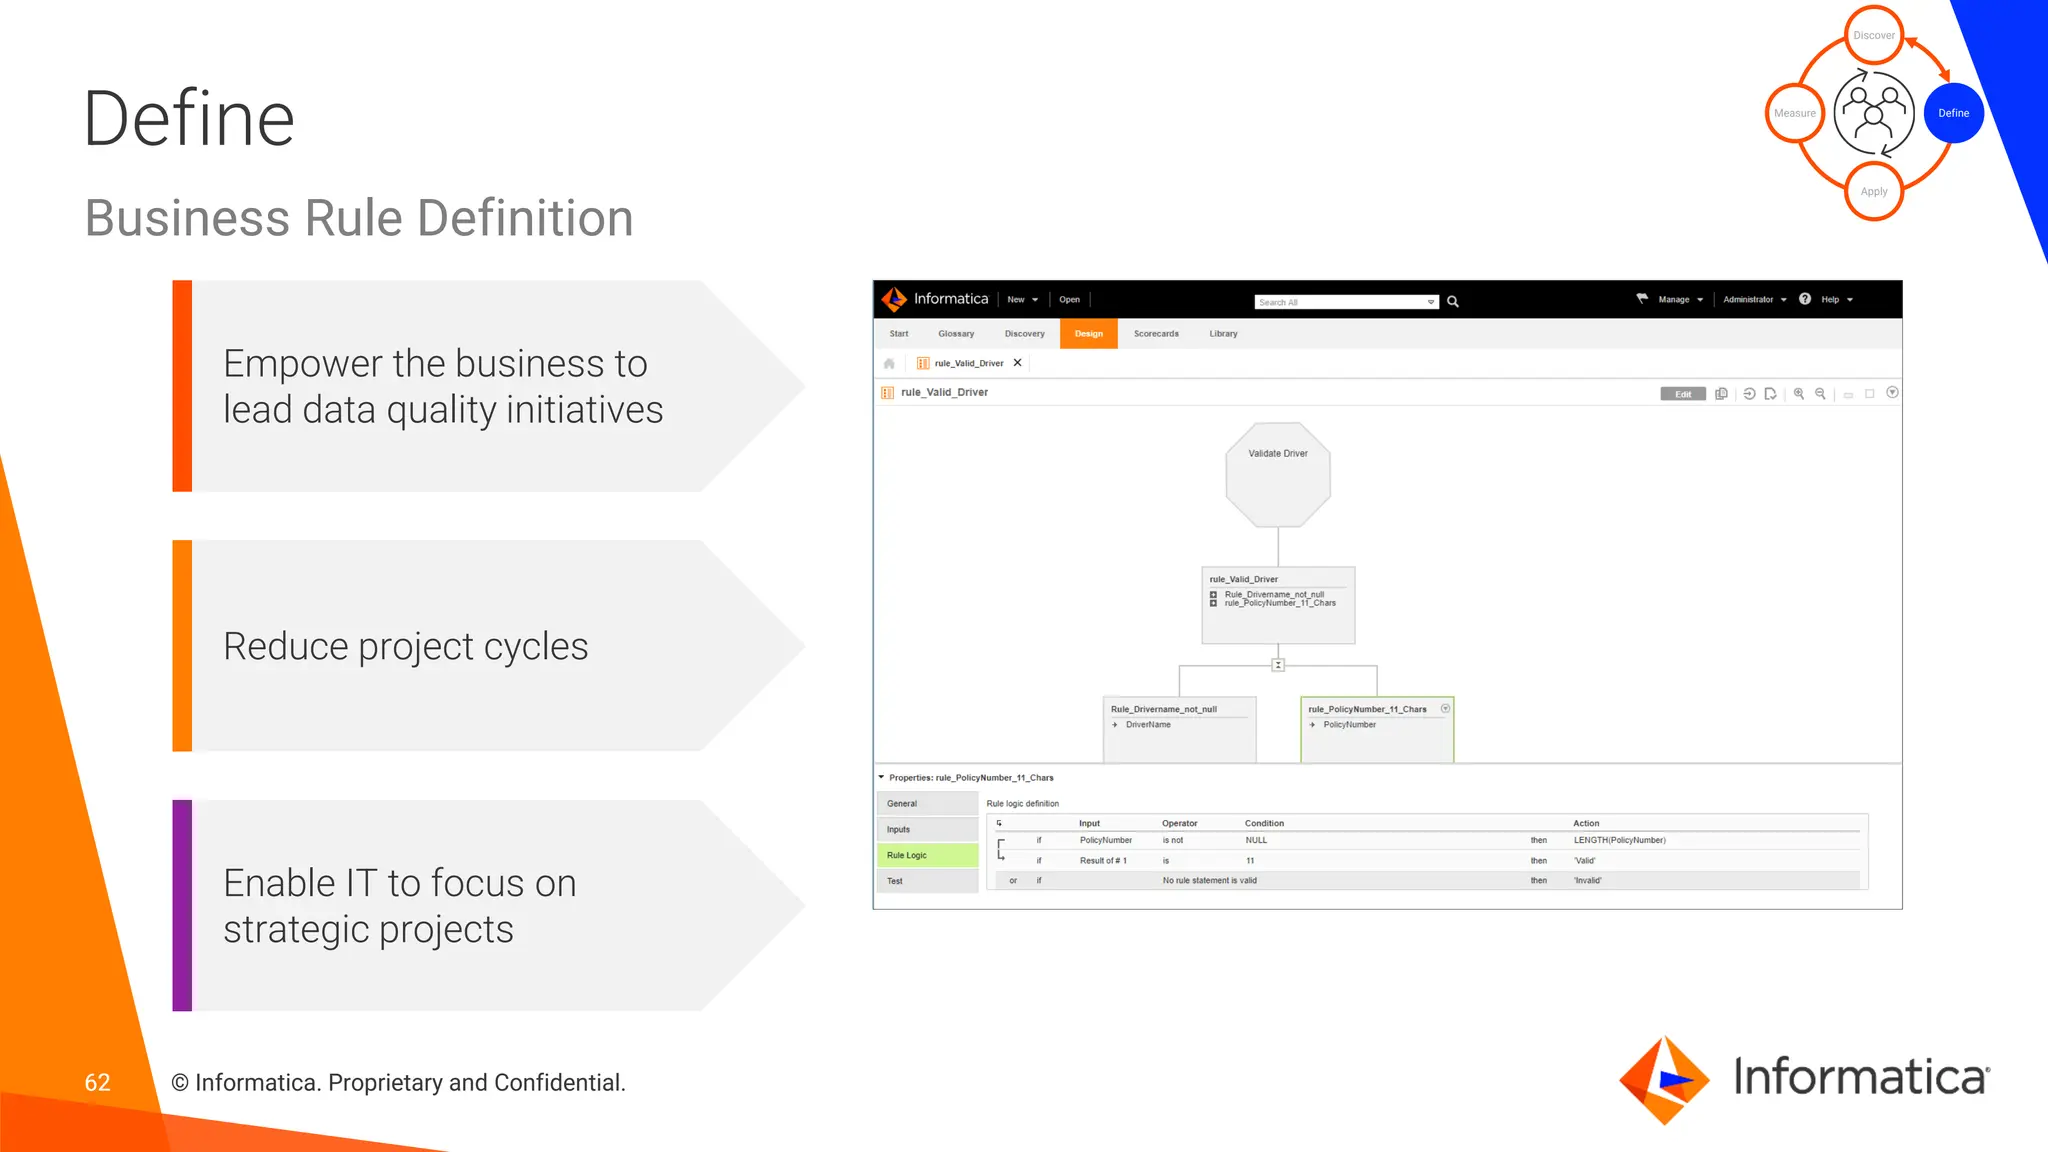
Task: Click the nesting icon in the rule logic header
Action: click(999, 823)
